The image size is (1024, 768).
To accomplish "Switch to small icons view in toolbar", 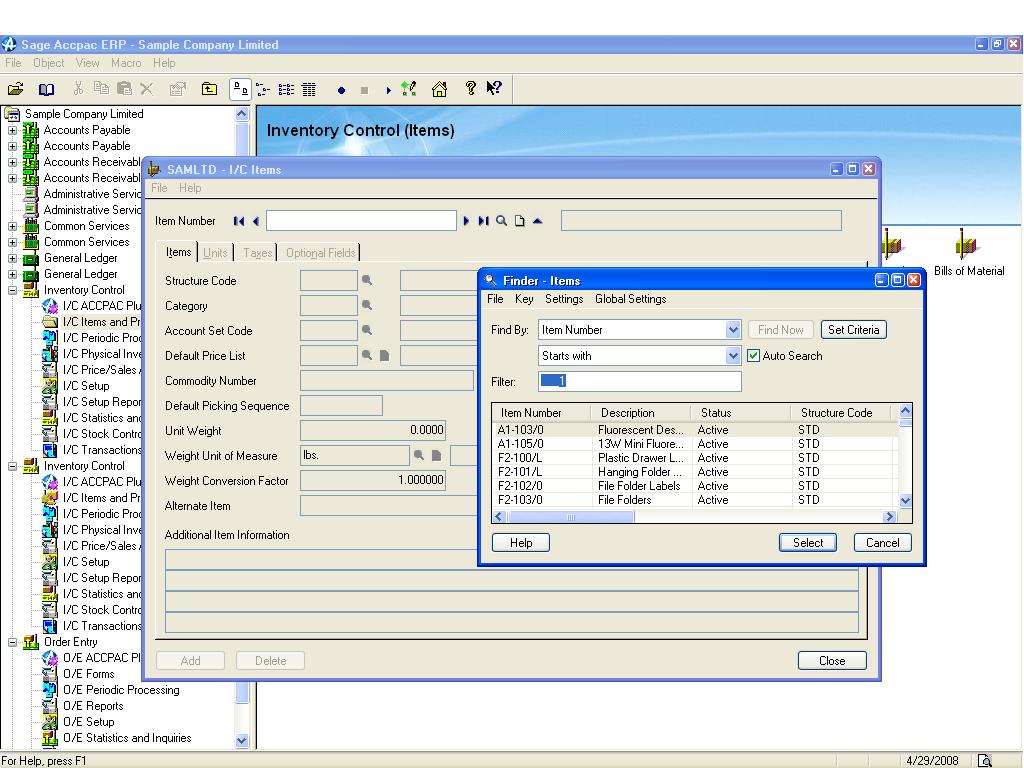I will tap(263, 89).
